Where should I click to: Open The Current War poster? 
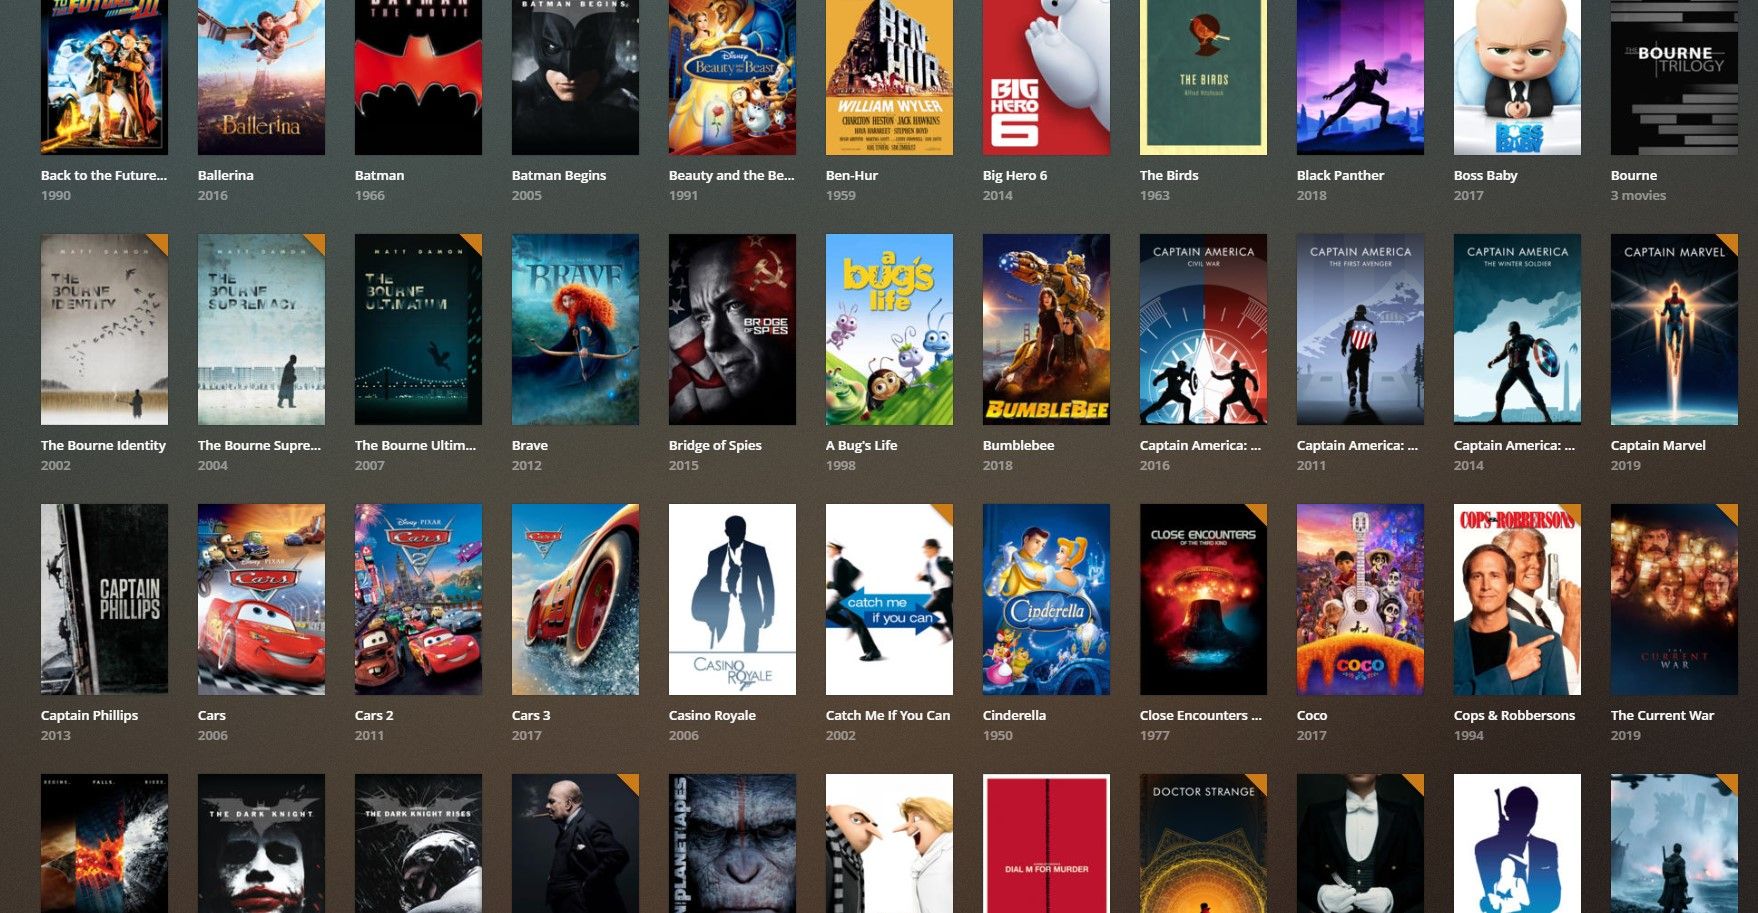tap(1674, 599)
